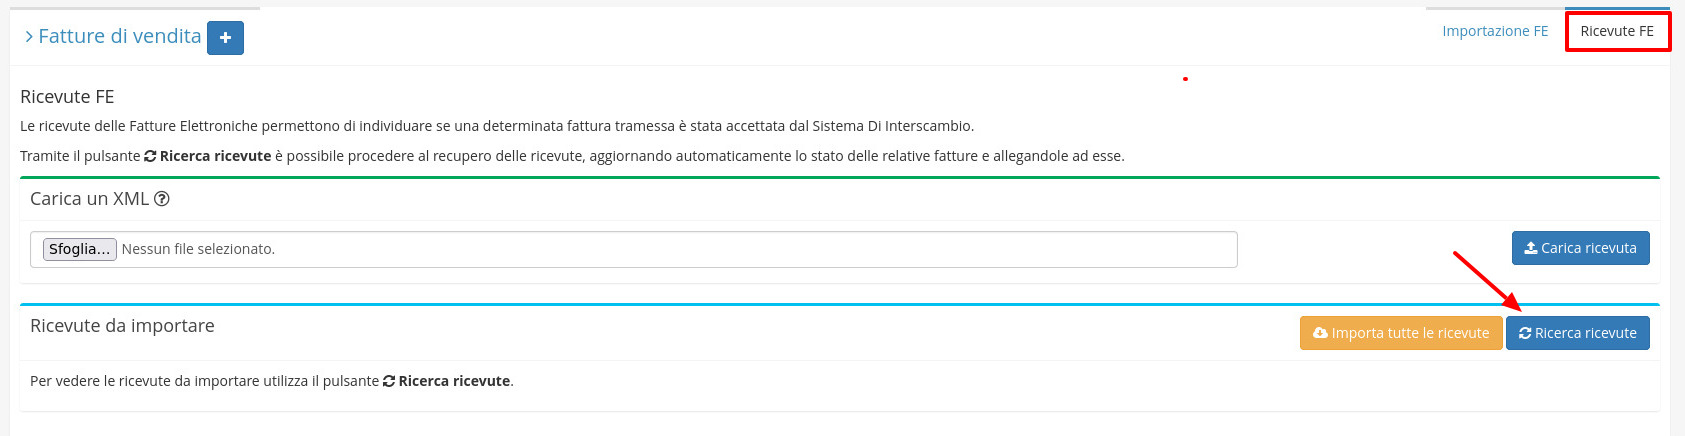
Task: Click the 'Ricevute da importare' panel title
Action: coord(122,326)
